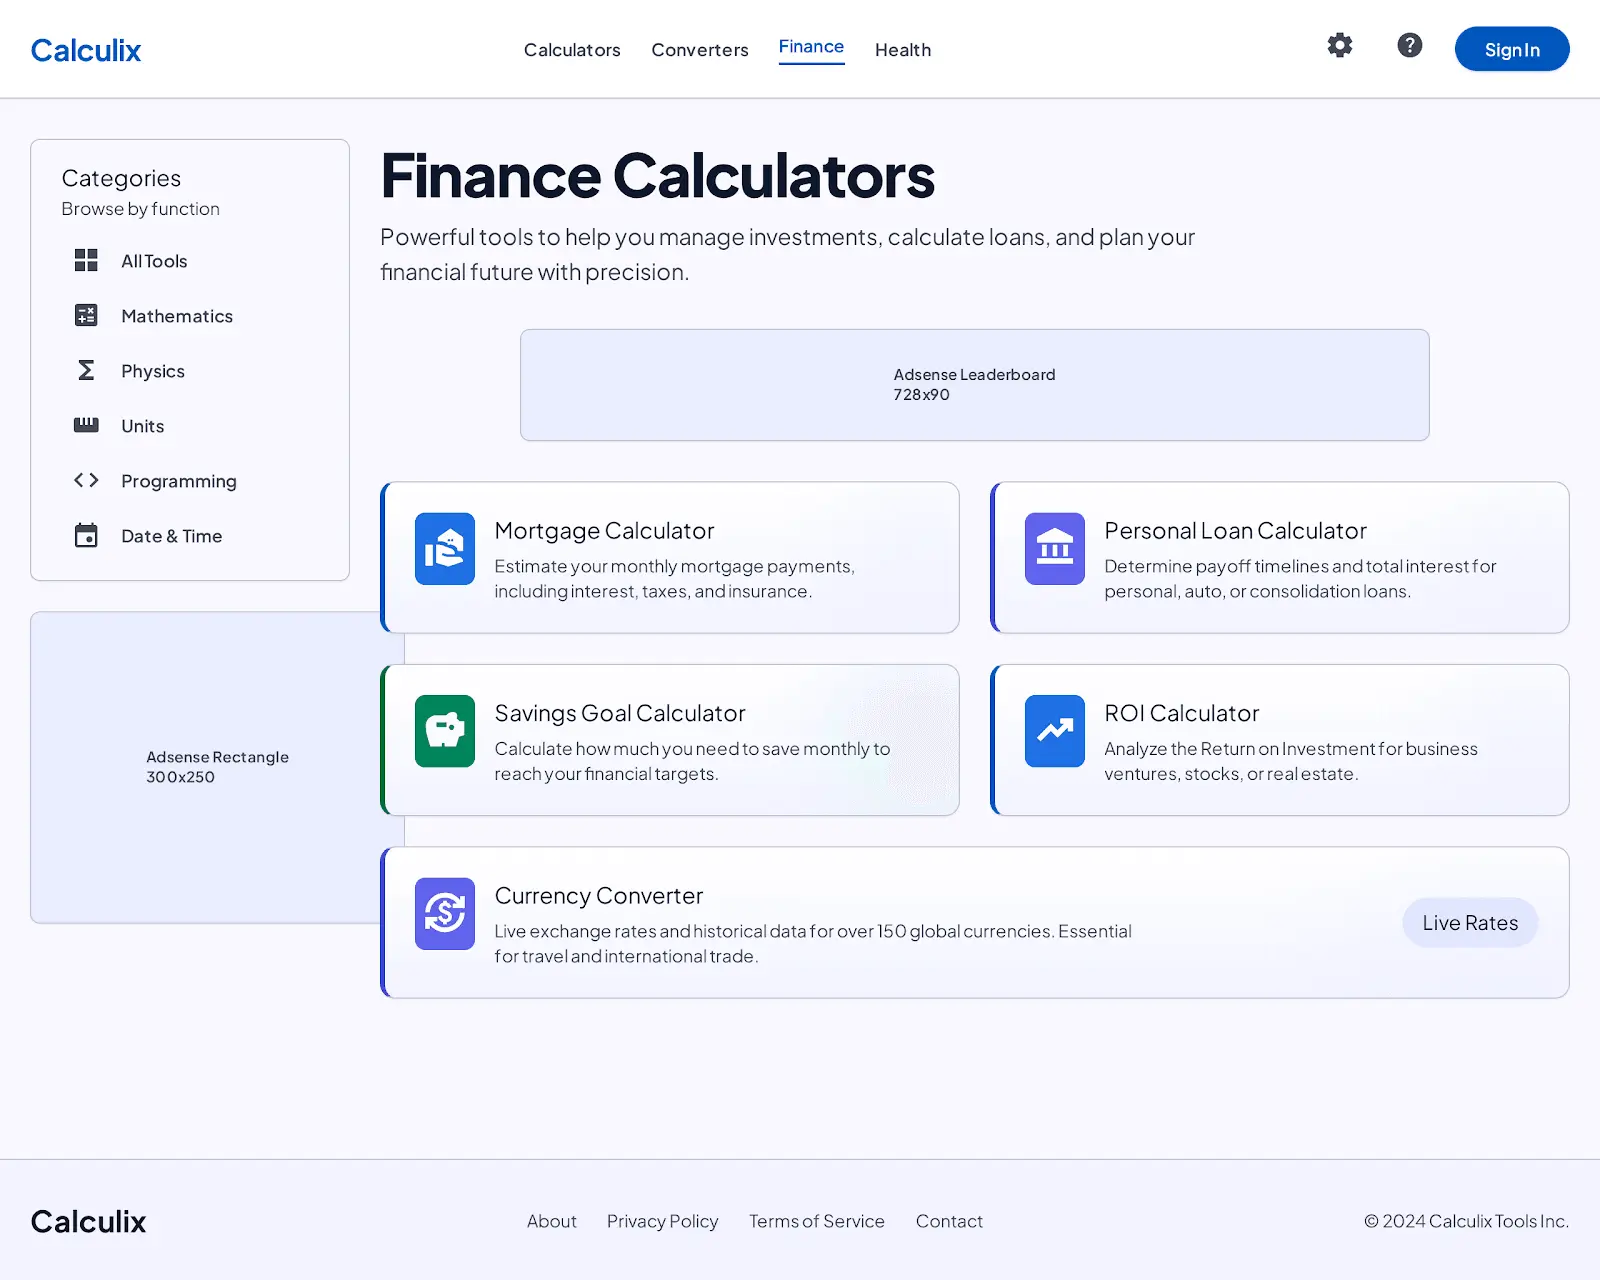The height and width of the screenshot is (1280, 1600).
Task: Click the Units ruler icon
Action: pos(86,426)
